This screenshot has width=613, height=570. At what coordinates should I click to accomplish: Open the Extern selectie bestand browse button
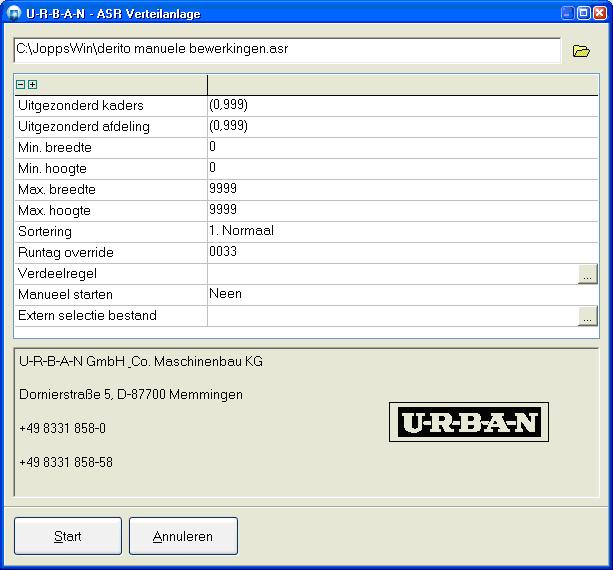coord(587,315)
